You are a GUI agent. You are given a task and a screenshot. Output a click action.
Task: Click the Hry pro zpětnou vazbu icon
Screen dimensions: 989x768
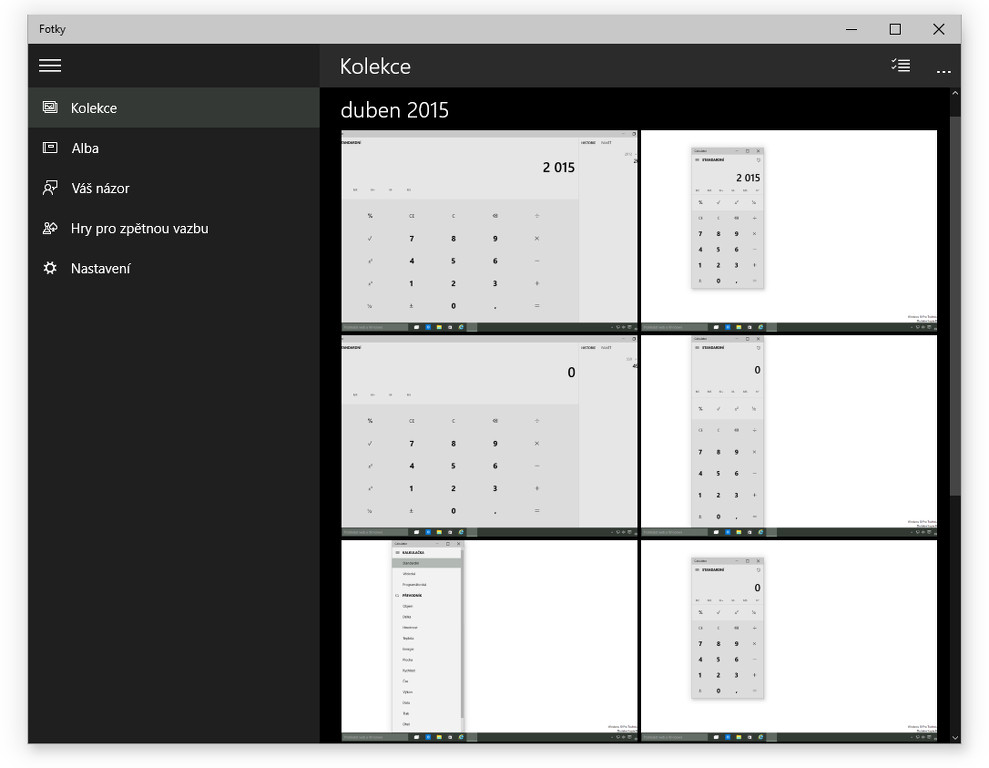coord(50,228)
